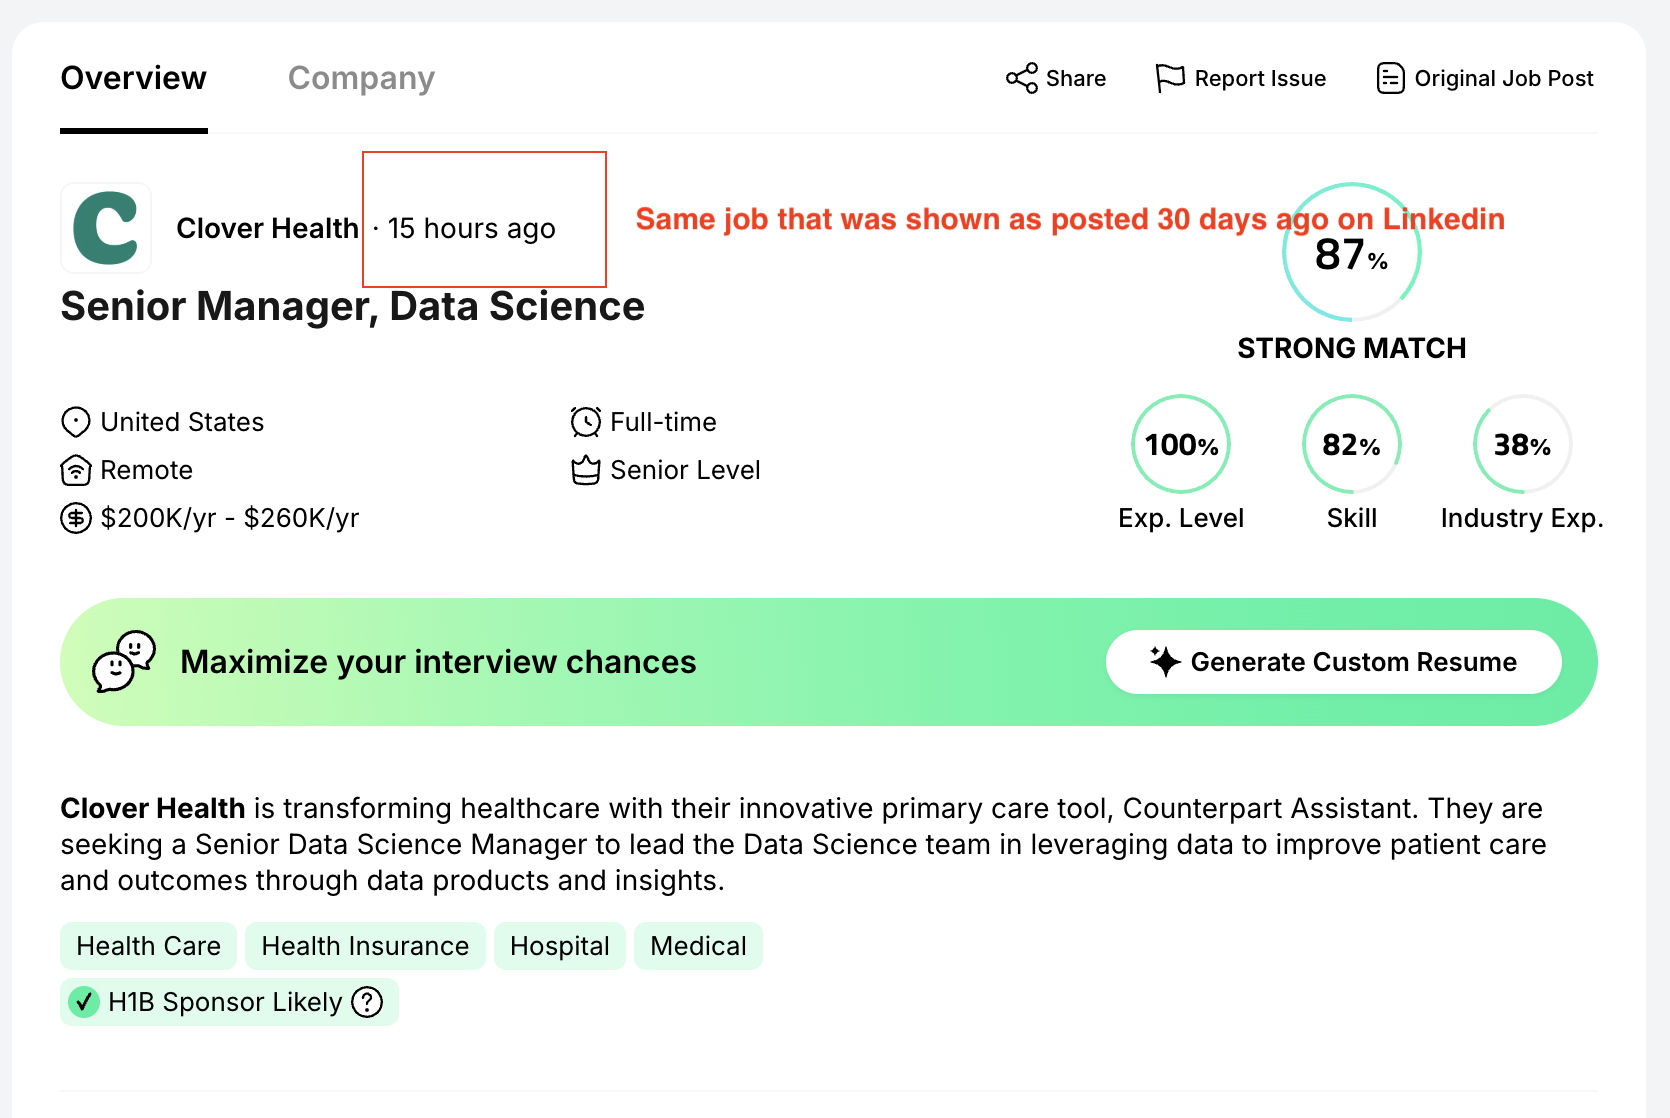Open the Original Job Post link
This screenshot has width=1670, height=1118.
pos(1503,78)
